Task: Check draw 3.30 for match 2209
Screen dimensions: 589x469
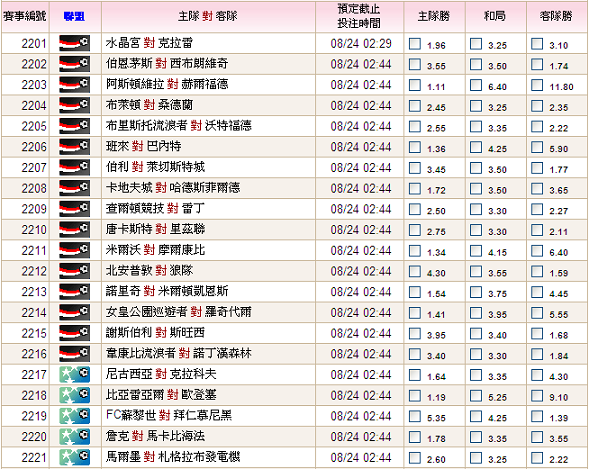Action: pyautogui.click(x=476, y=209)
